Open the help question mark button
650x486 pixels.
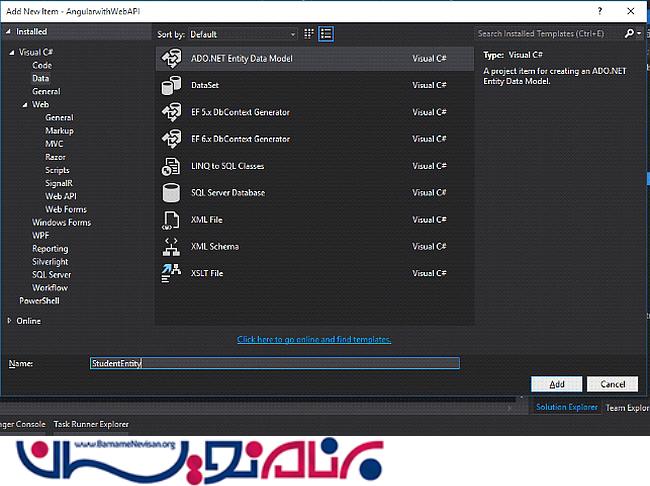pyautogui.click(x=599, y=11)
